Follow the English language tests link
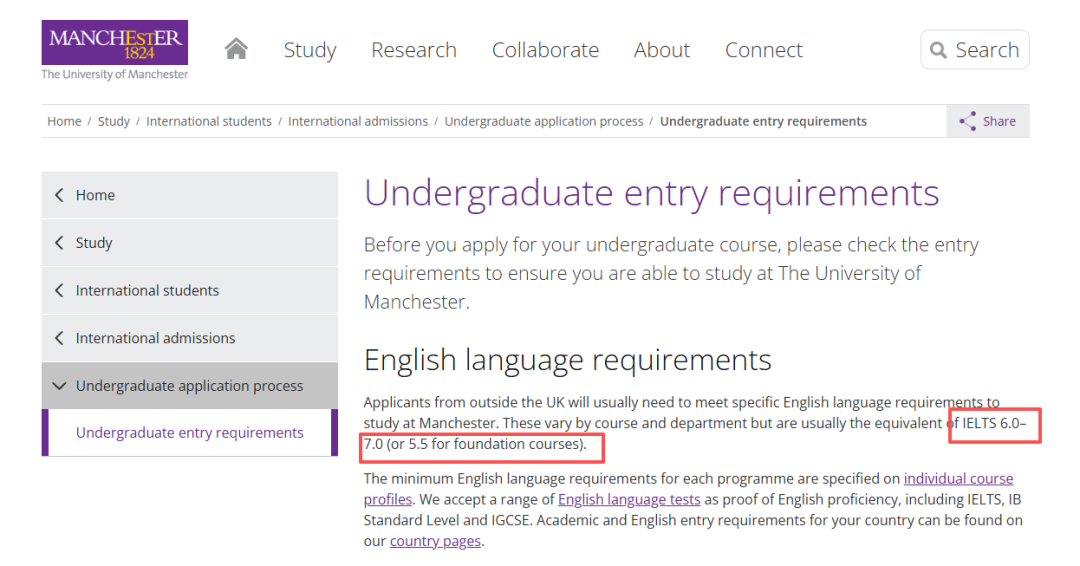The width and height of the screenshot is (1080, 566). tap(629, 499)
